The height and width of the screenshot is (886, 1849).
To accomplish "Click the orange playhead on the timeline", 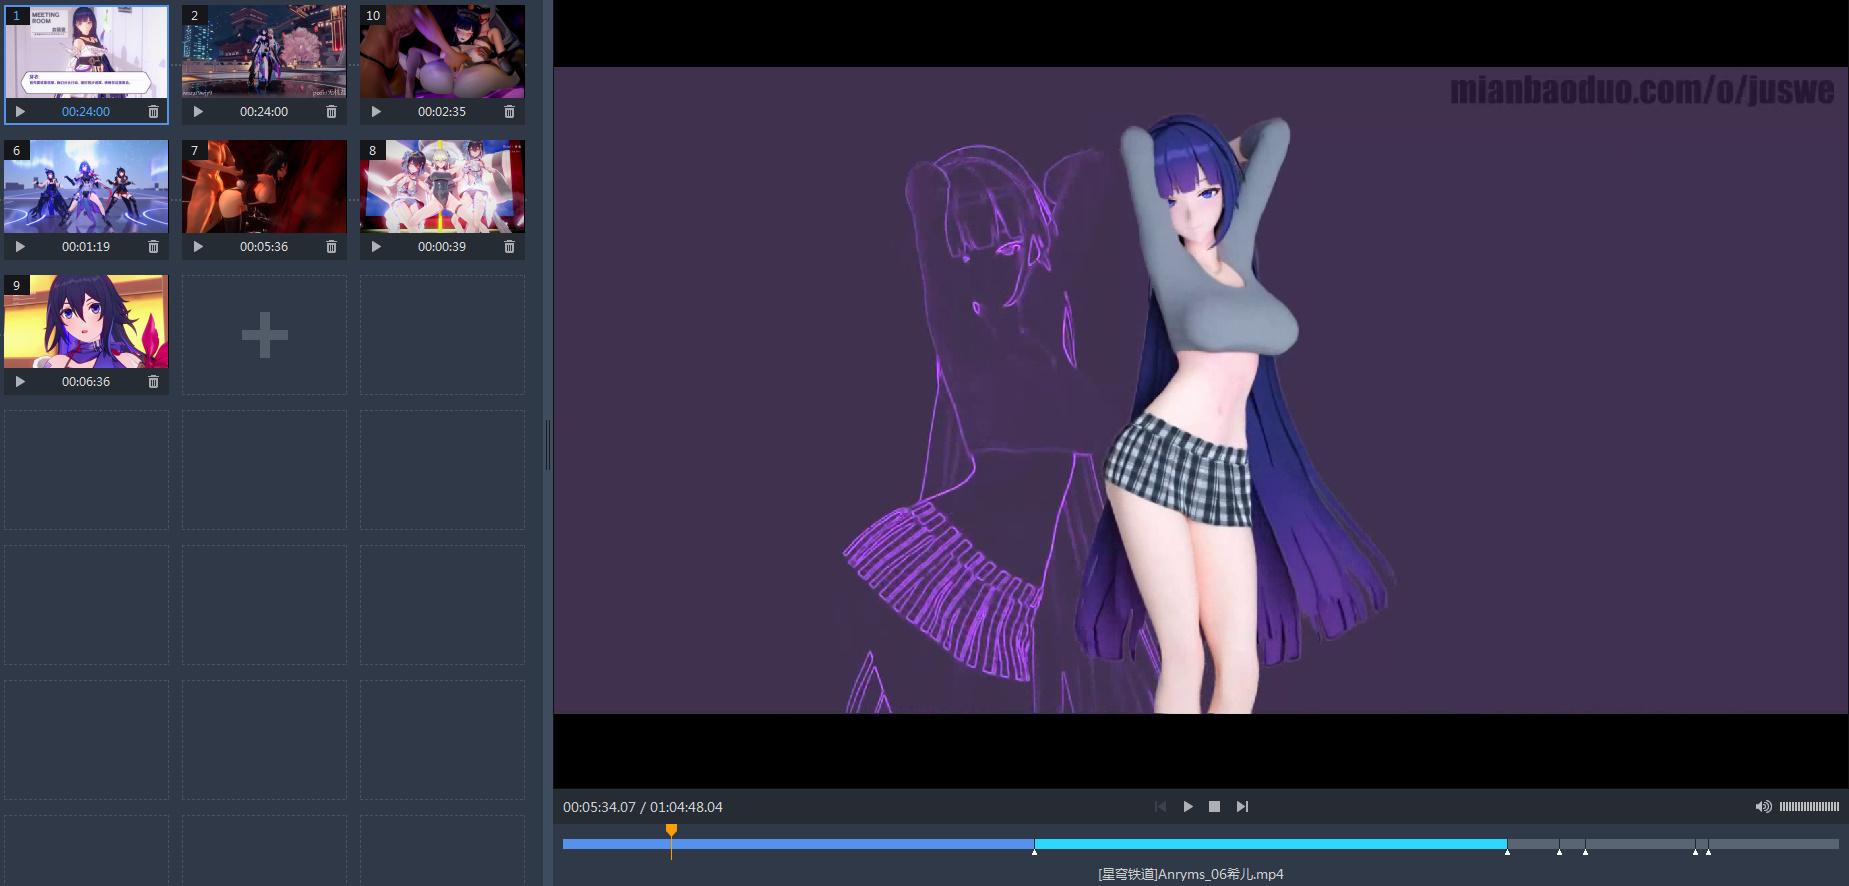I will [x=671, y=832].
